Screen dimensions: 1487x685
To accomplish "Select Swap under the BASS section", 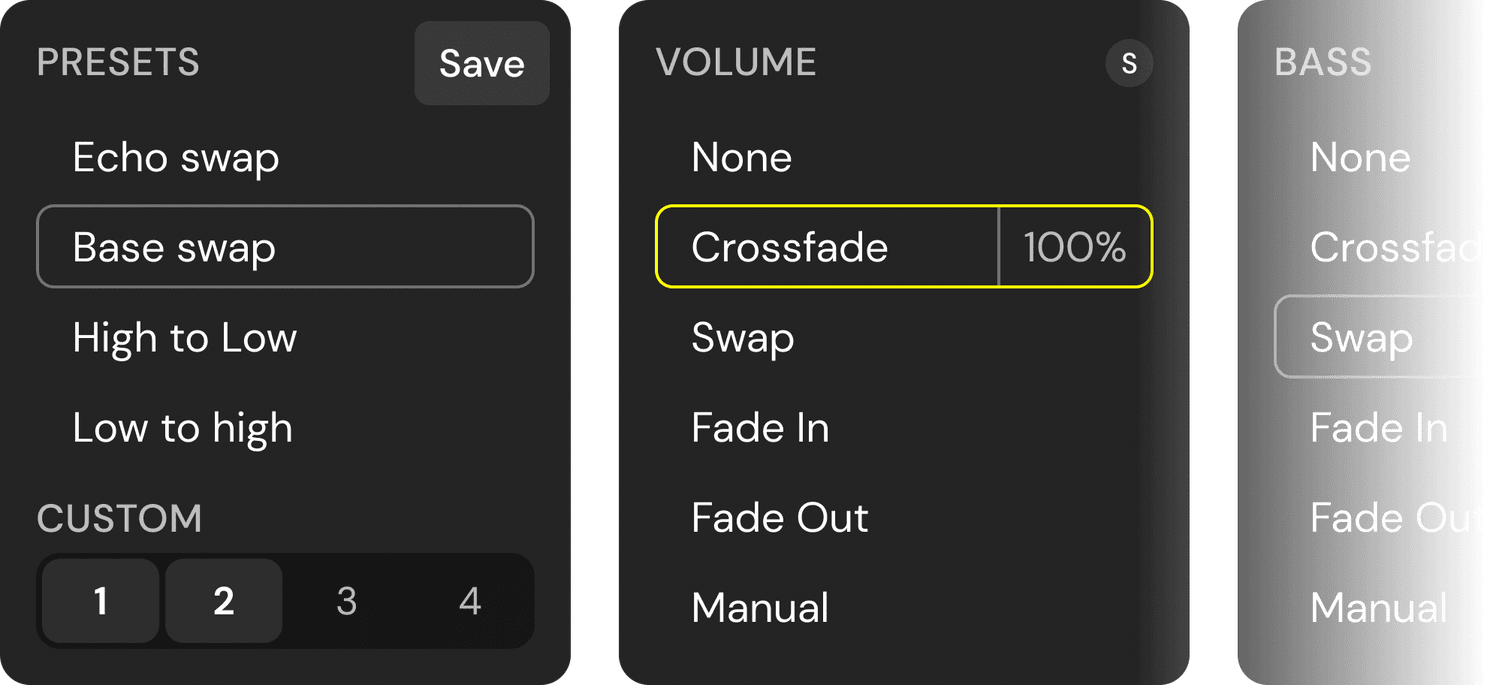I will click(1362, 337).
